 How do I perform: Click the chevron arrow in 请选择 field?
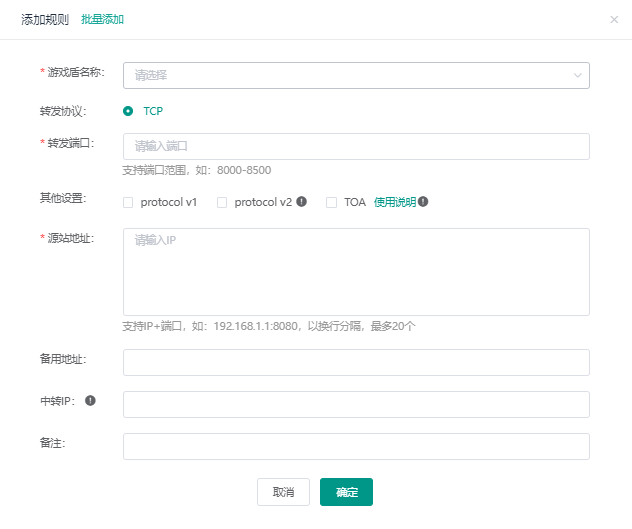[x=578, y=75]
